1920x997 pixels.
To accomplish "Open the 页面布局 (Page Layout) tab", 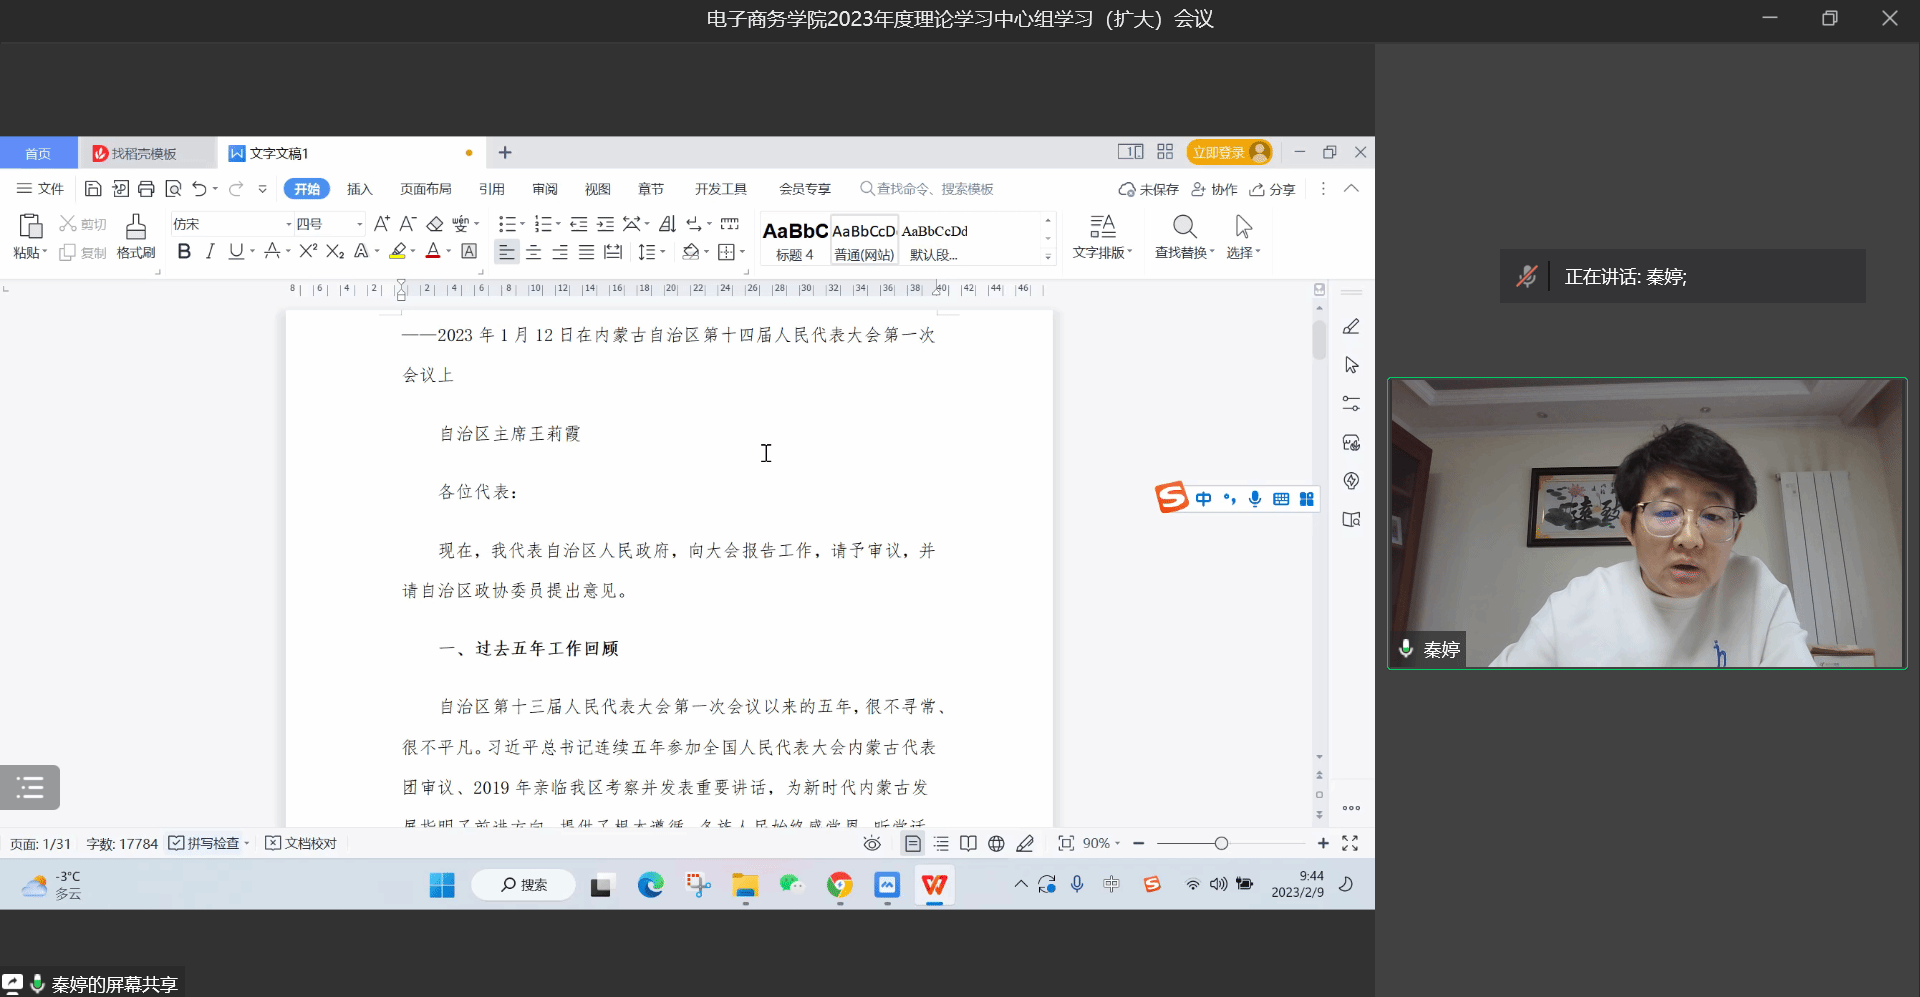I will click(425, 189).
